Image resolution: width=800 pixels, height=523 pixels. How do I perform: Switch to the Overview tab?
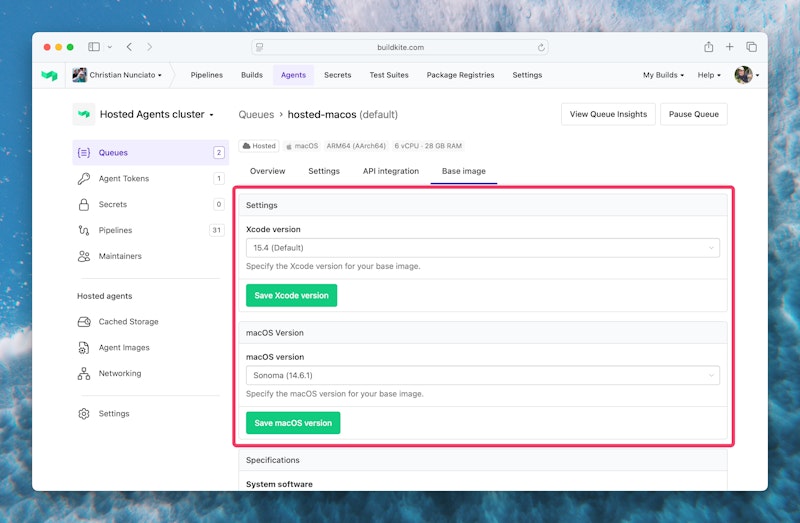267,171
